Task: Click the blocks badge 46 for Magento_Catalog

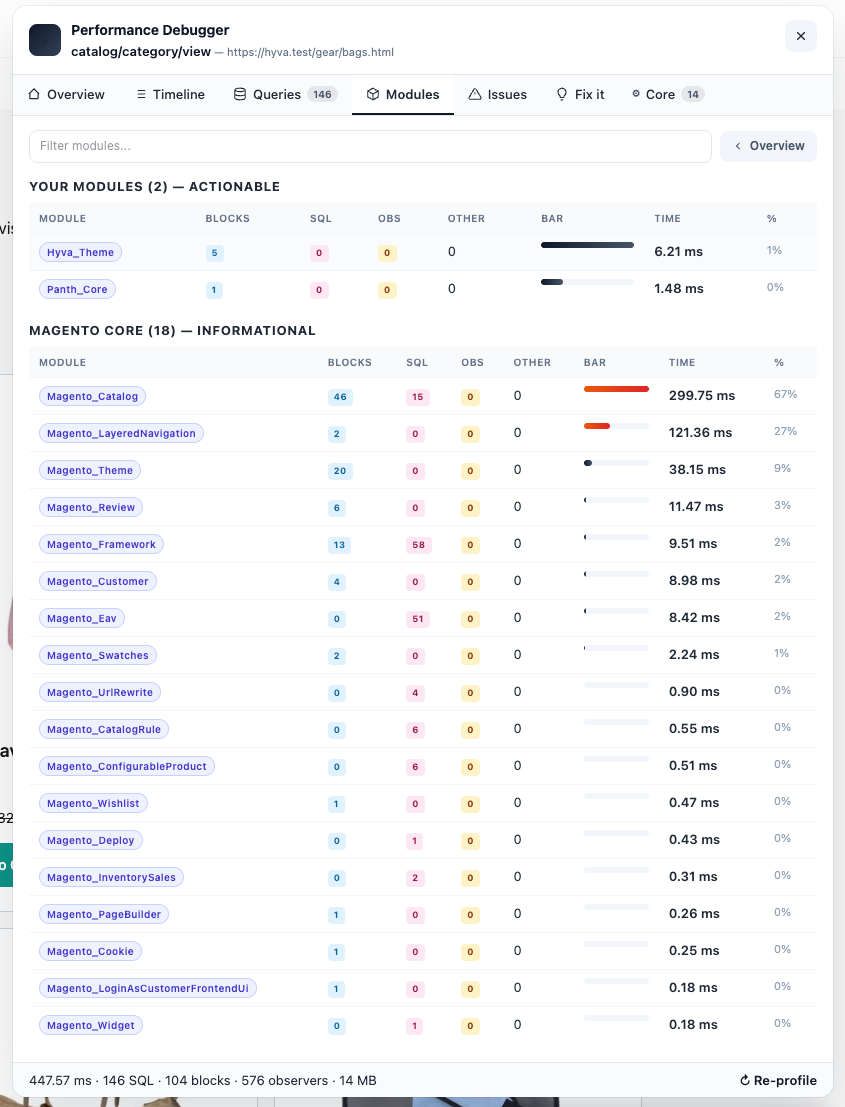Action: (x=340, y=397)
